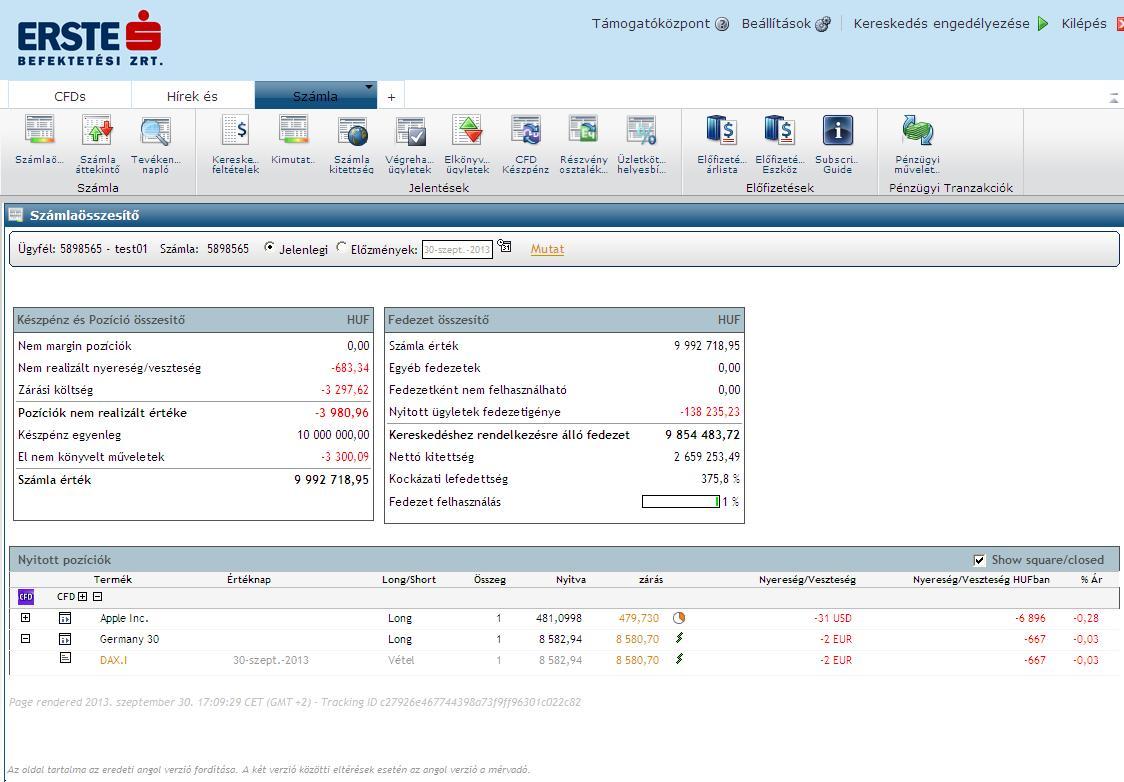Open the Apple Inc. position details icon
The height and width of the screenshot is (782, 1124).
click(65, 618)
